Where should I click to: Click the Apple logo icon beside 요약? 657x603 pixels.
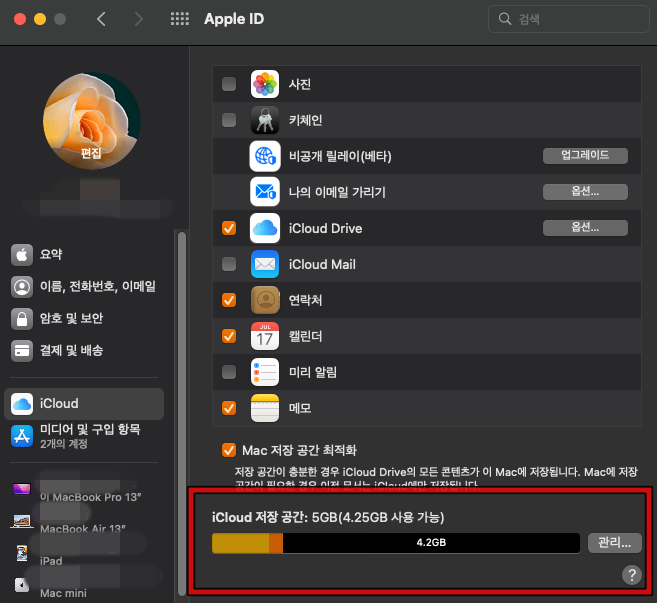click(x=22, y=254)
